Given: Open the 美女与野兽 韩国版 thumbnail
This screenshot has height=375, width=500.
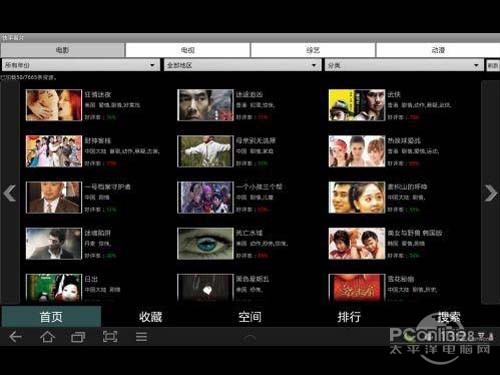Looking at the screenshot, I should (x=357, y=243).
